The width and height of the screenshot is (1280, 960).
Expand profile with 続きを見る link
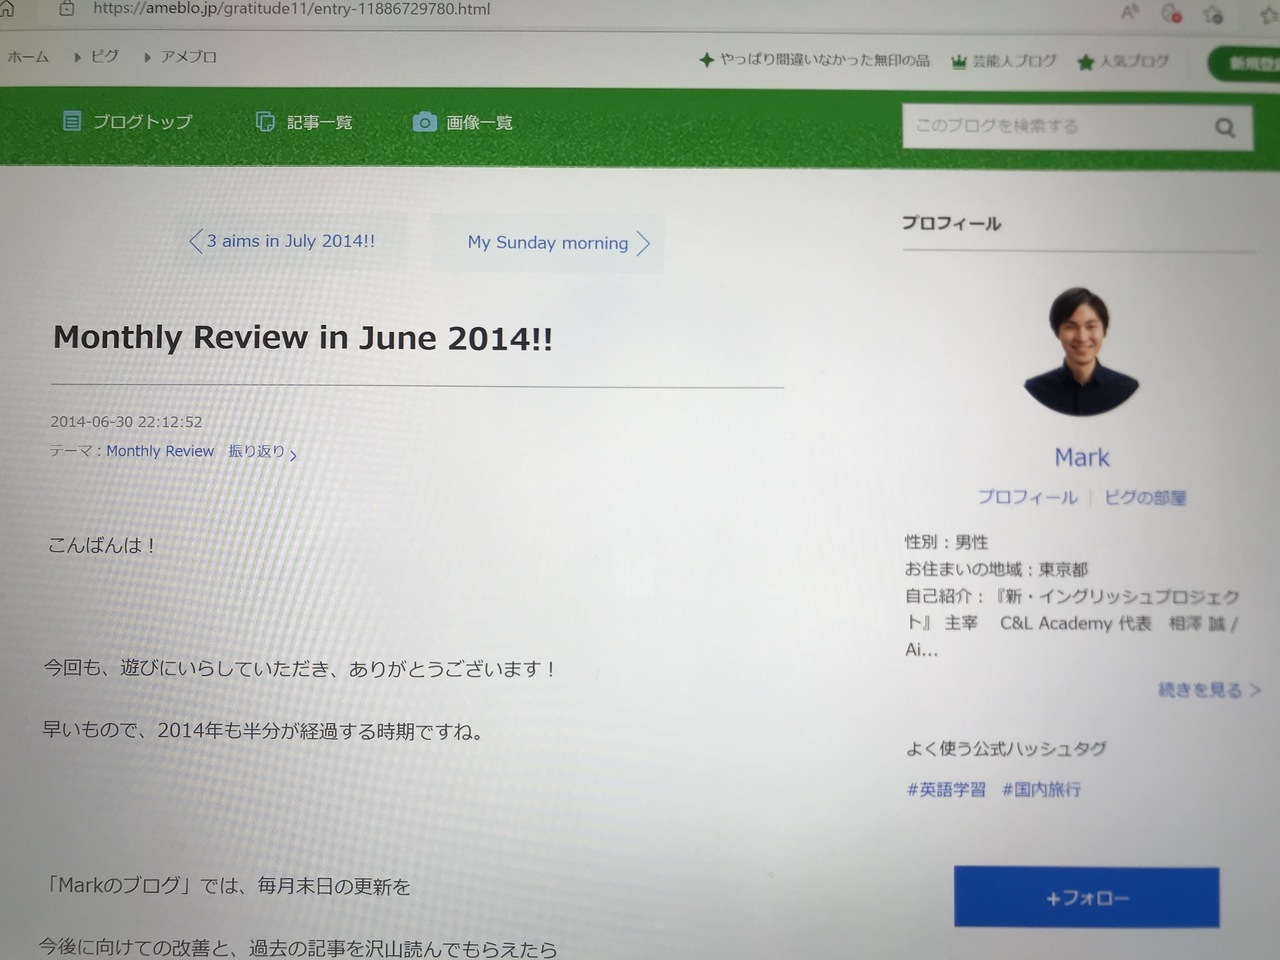point(1207,690)
